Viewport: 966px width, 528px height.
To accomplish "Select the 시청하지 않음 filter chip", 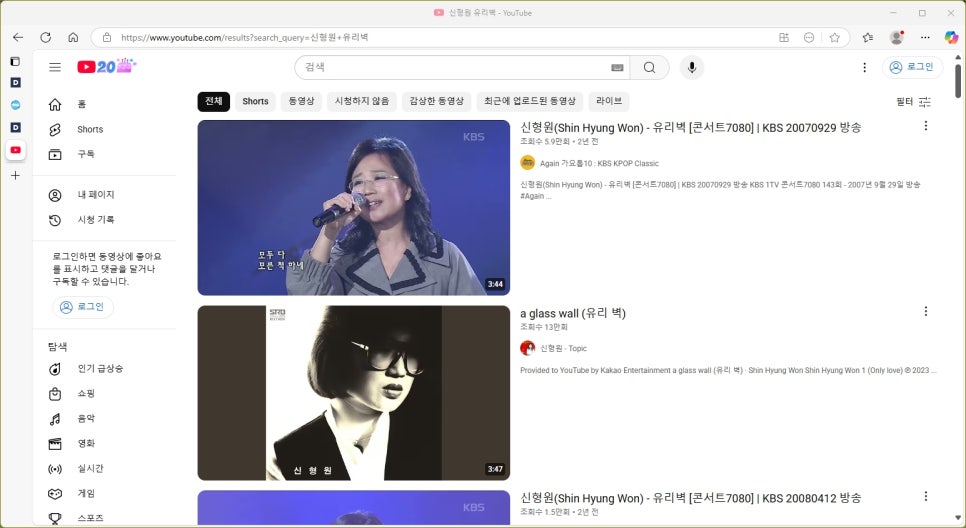I will click(362, 101).
